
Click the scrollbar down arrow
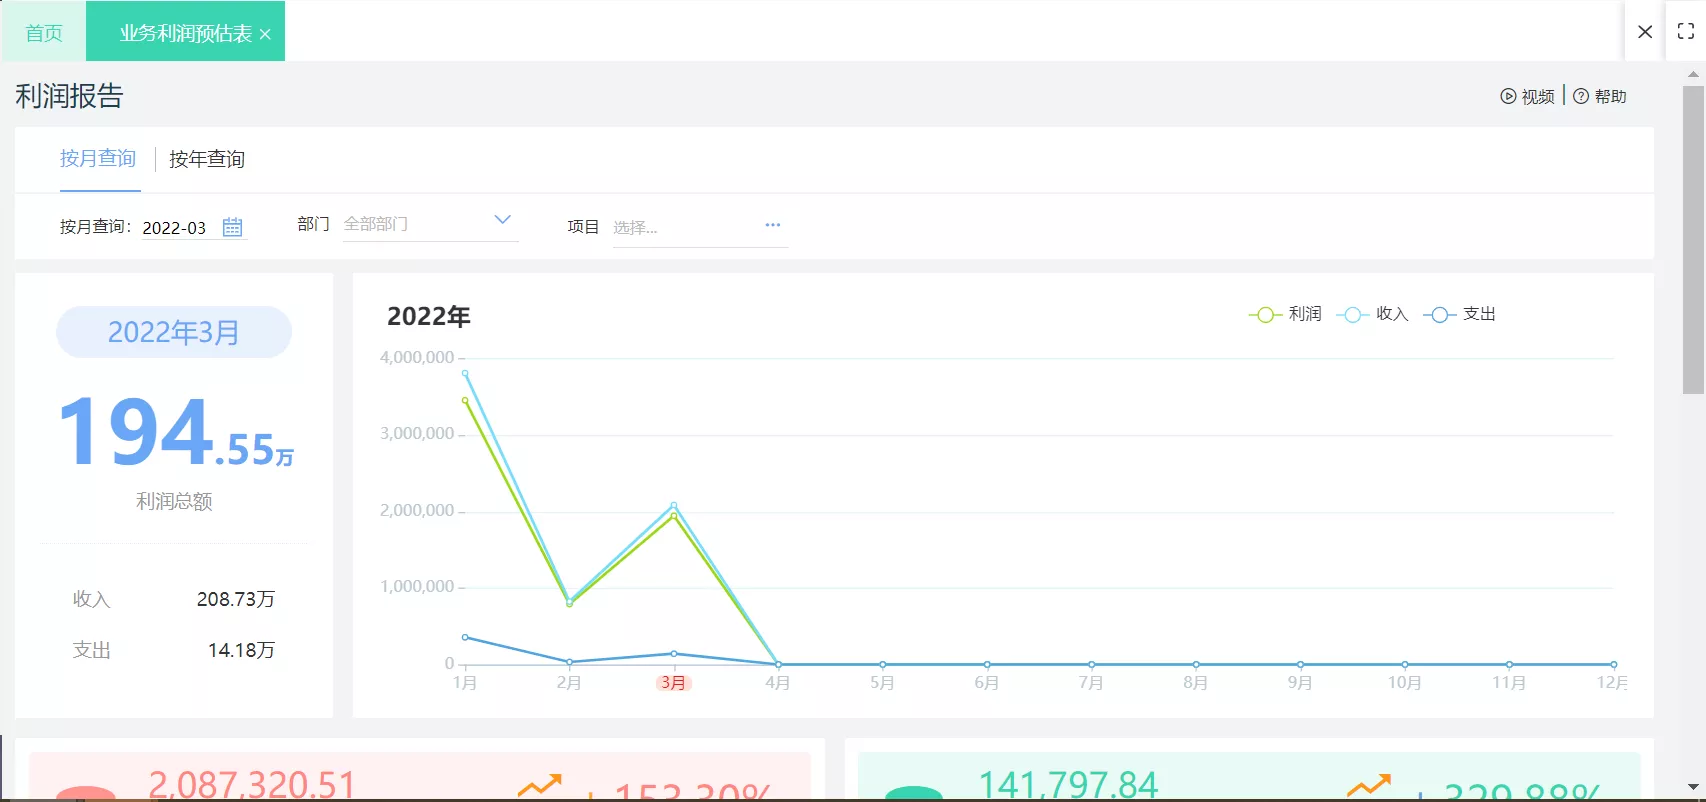tap(1693, 787)
